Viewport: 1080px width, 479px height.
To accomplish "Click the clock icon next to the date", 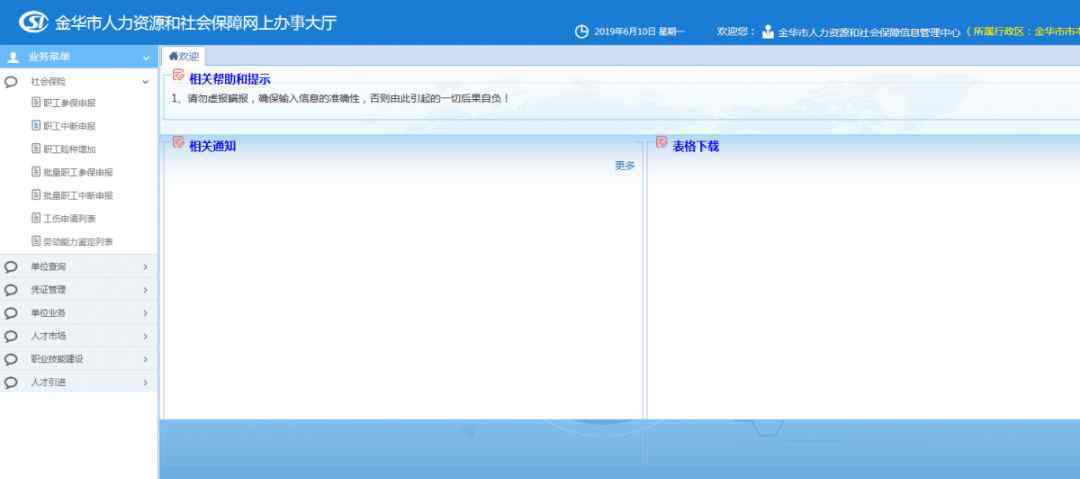I will [x=582, y=32].
